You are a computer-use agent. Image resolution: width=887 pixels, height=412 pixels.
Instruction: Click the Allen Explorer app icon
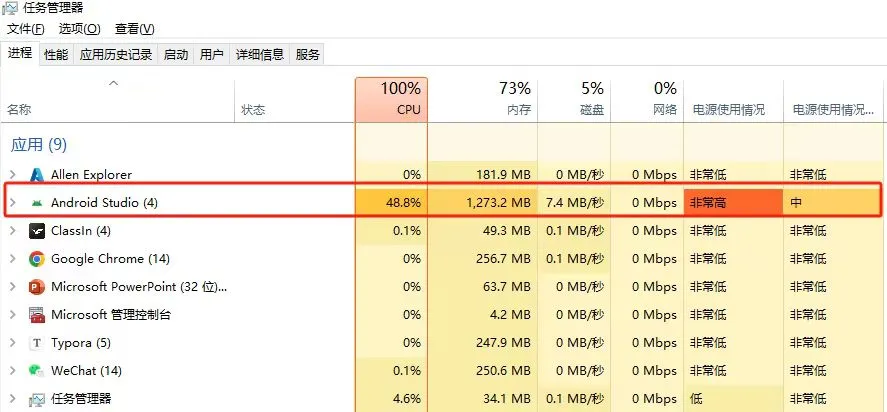click(x=37, y=175)
